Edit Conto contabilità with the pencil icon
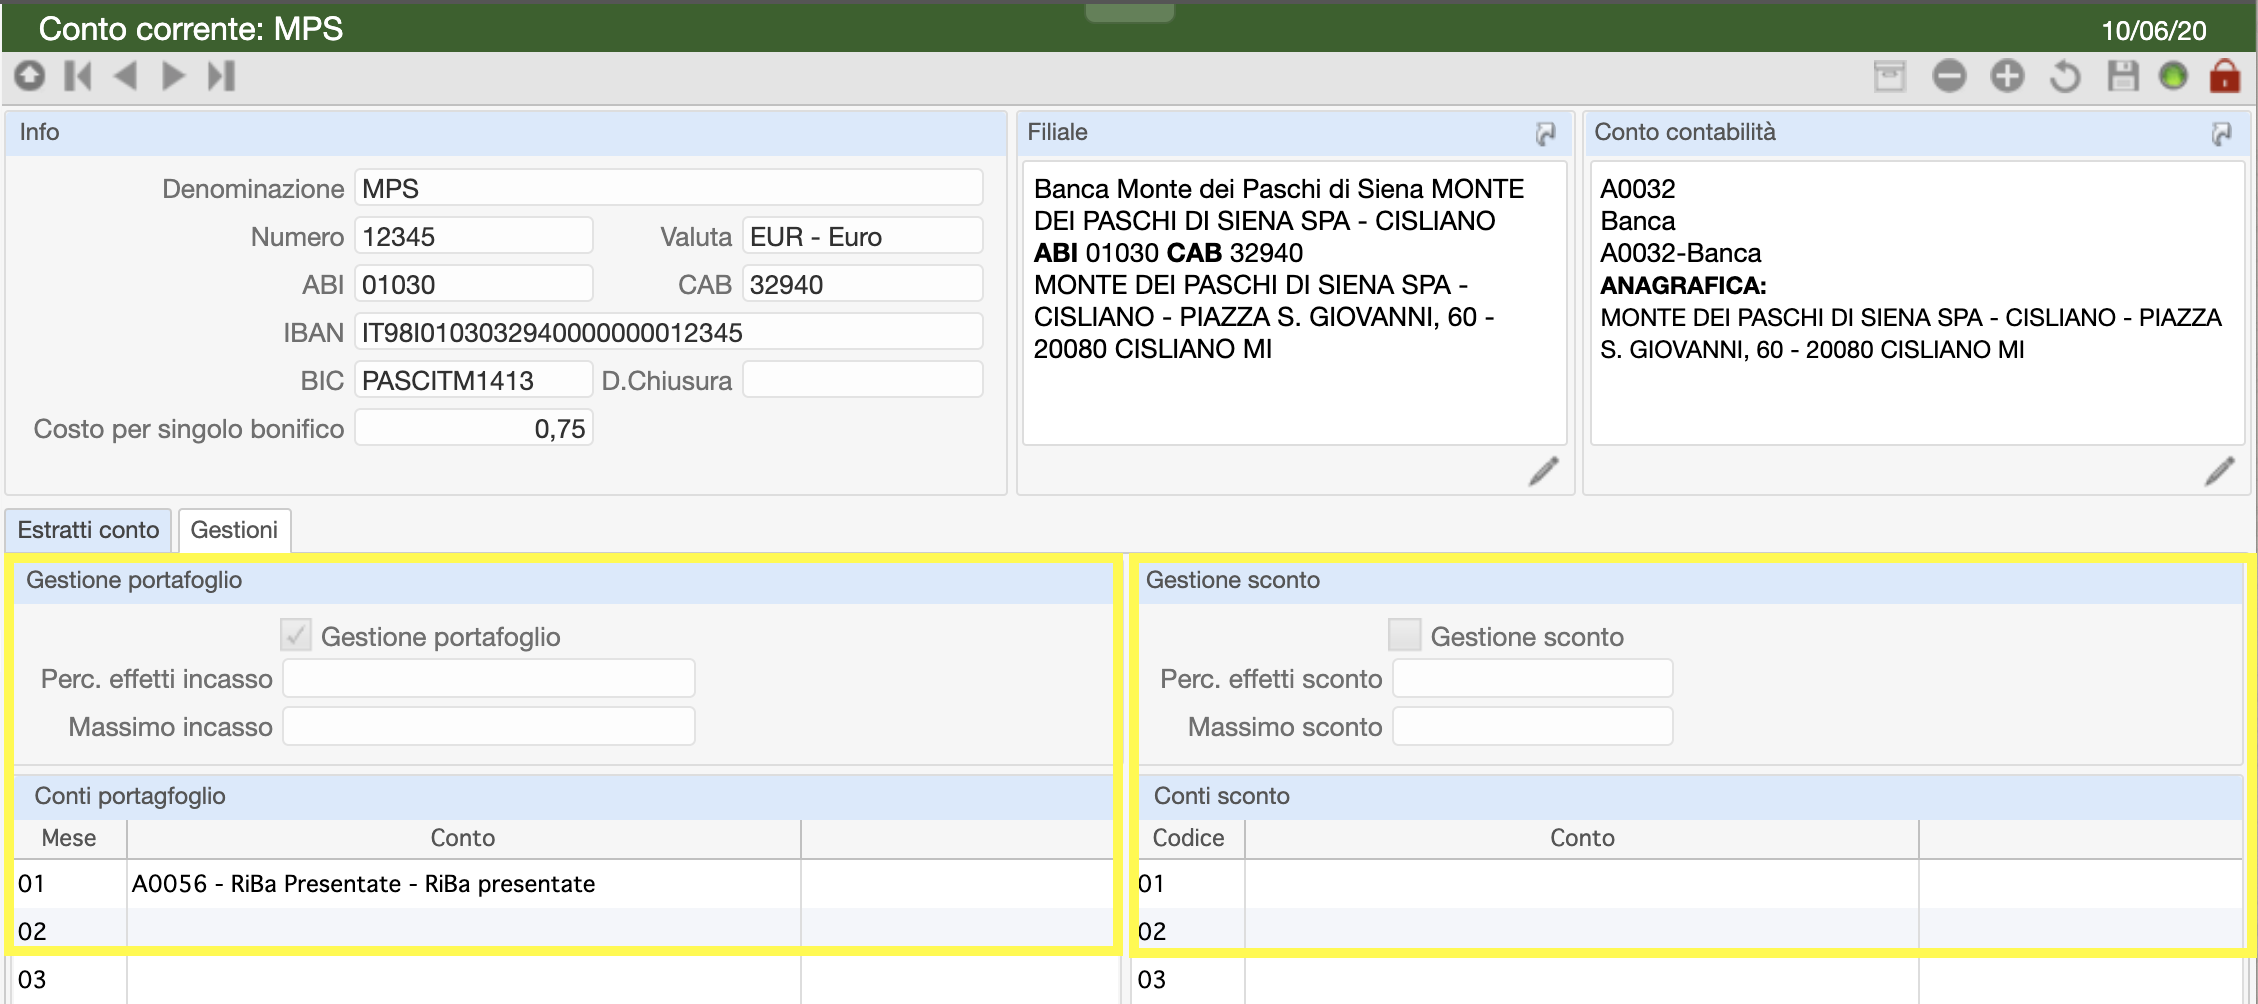The image size is (2258, 1004). pos(2220,471)
